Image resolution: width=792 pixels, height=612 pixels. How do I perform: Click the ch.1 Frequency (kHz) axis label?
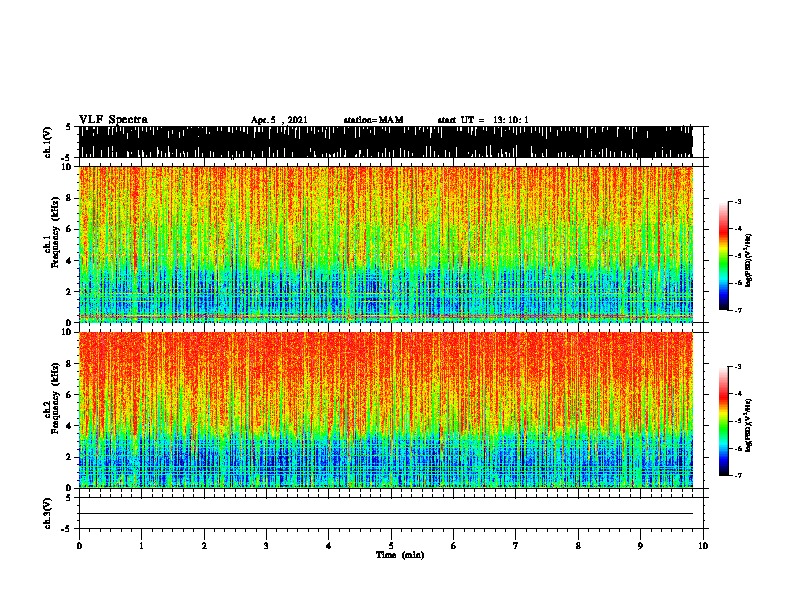tap(55, 233)
